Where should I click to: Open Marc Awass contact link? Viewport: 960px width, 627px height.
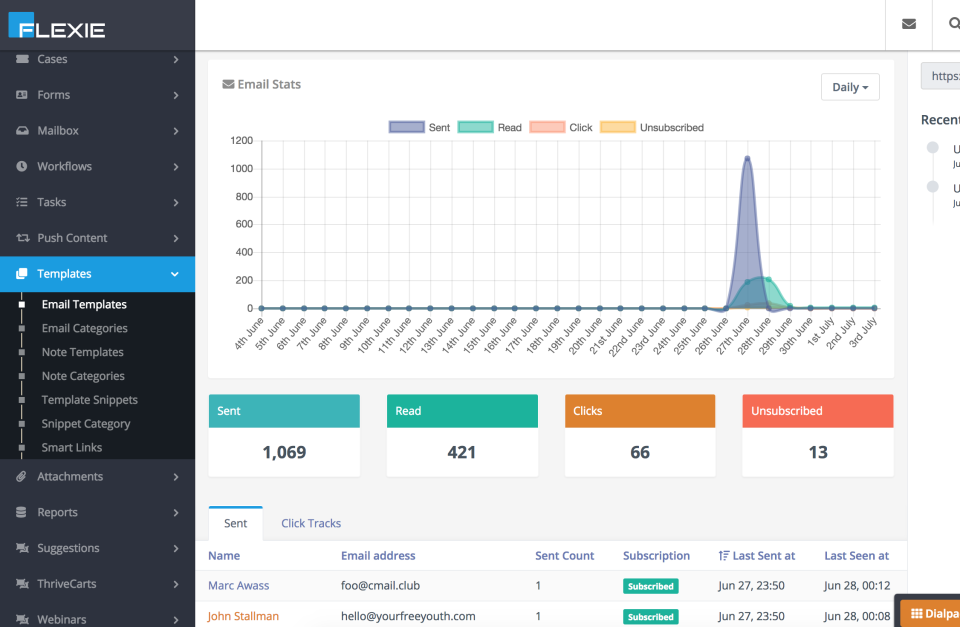point(238,585)
